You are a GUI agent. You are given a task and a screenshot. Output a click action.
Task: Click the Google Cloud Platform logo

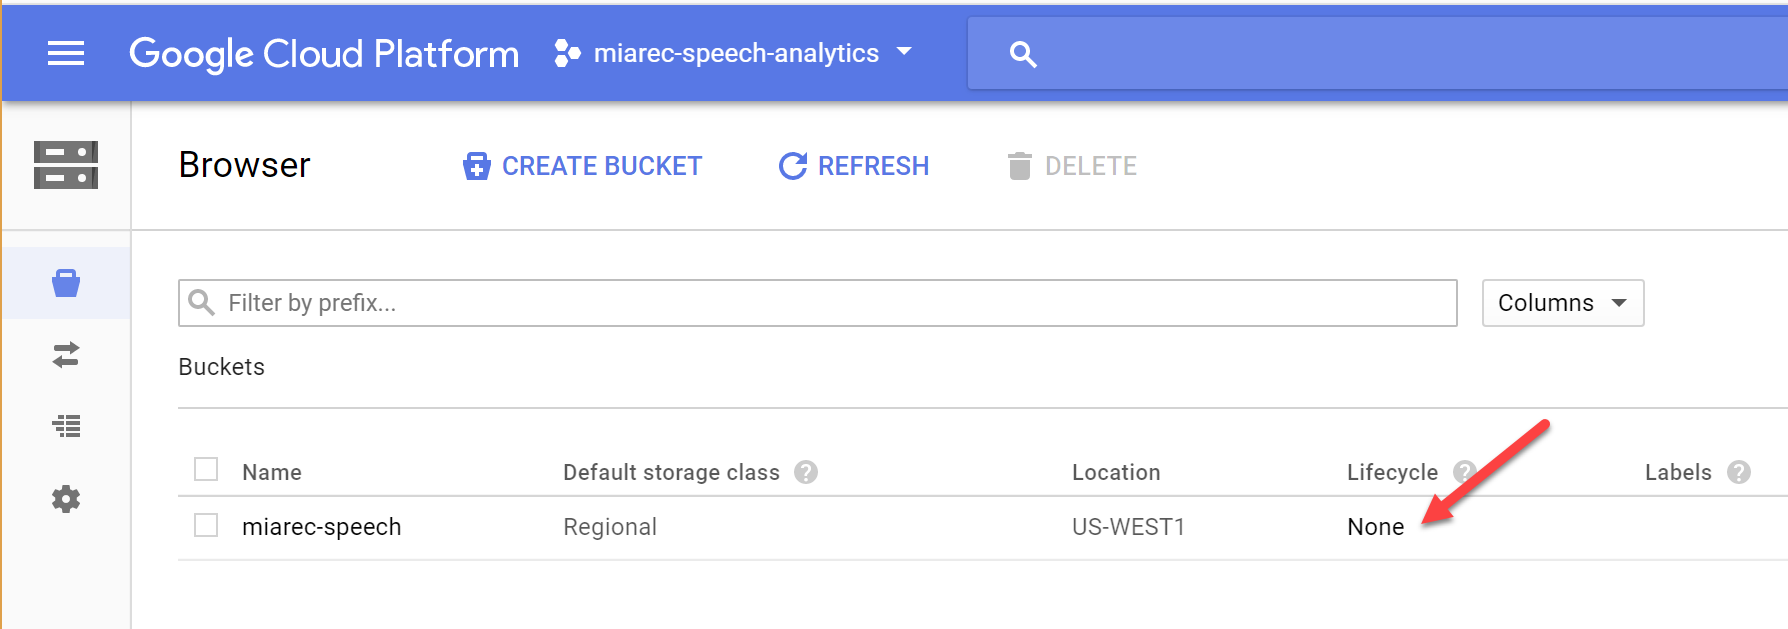324,54
